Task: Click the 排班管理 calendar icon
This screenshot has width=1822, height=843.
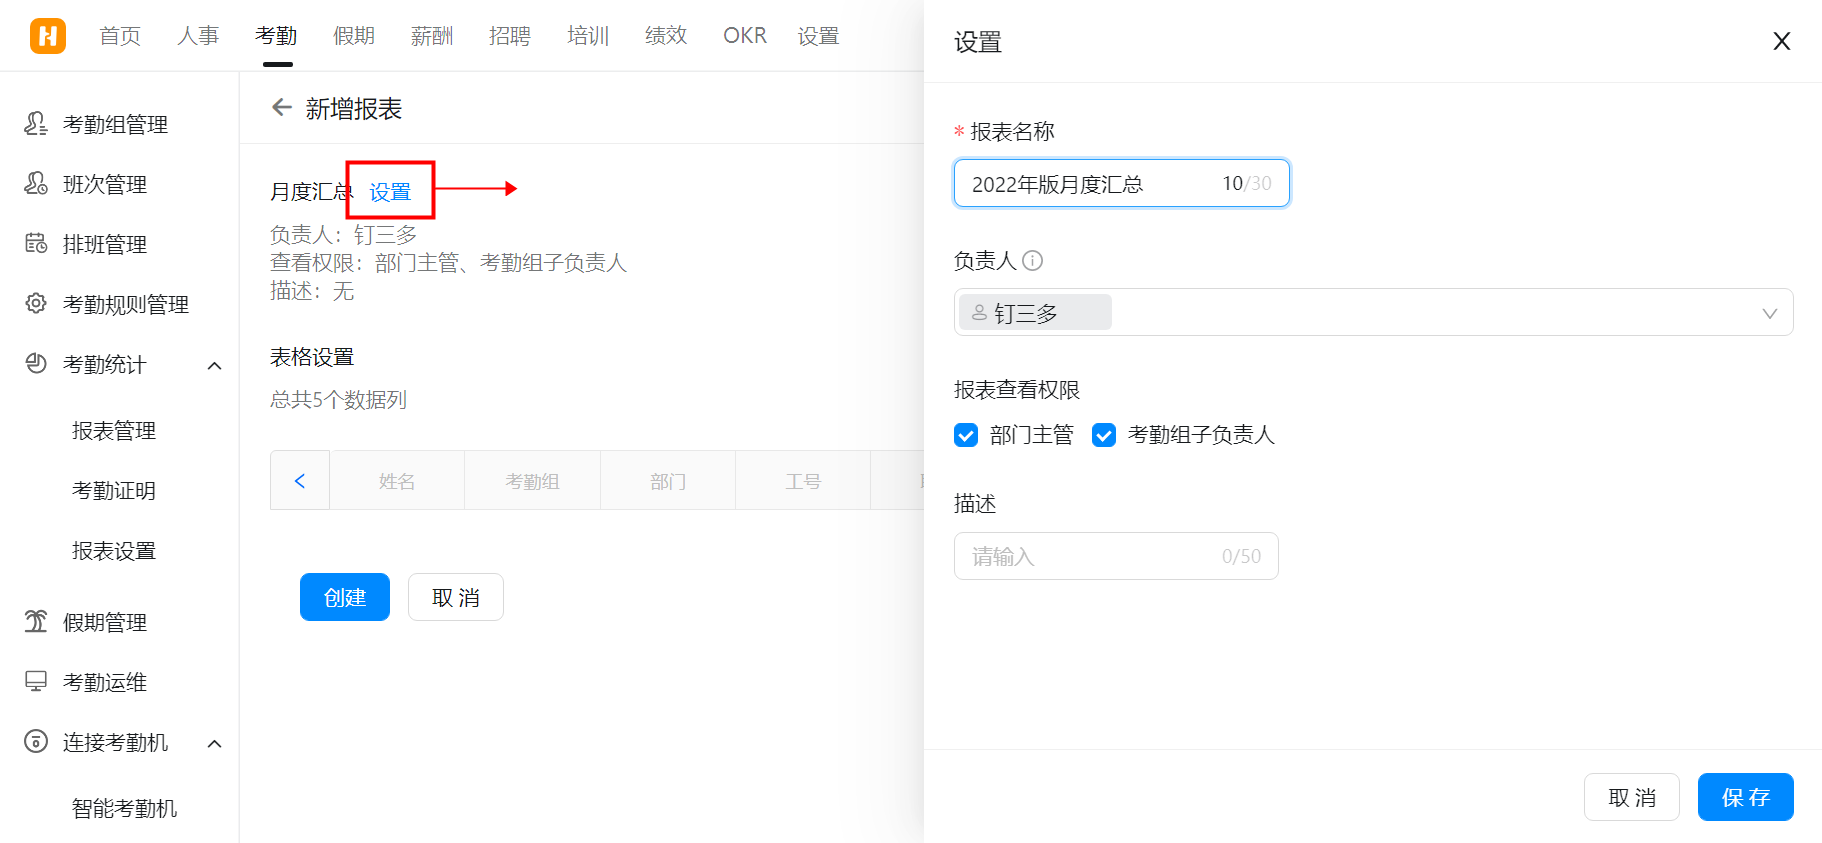Action: coord(36,243)
